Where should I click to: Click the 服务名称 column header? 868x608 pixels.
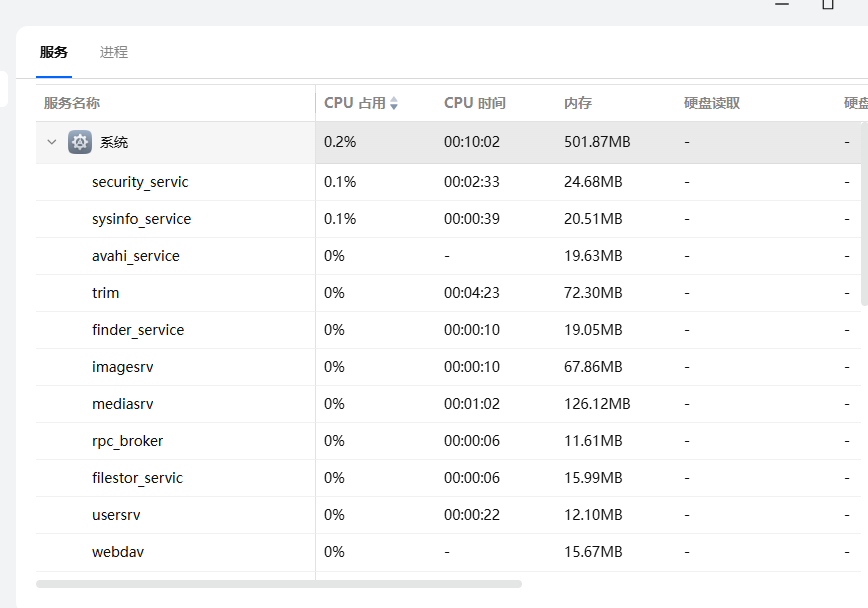pos(72,103)
